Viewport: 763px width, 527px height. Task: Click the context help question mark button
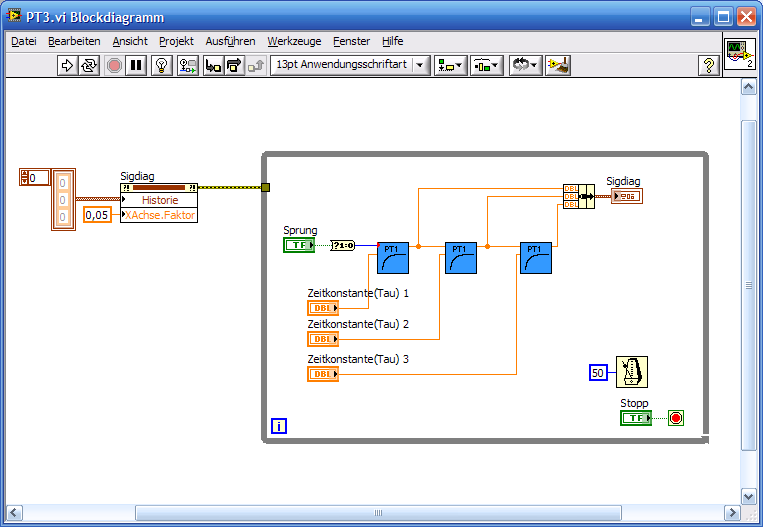(x=708, y=65)
